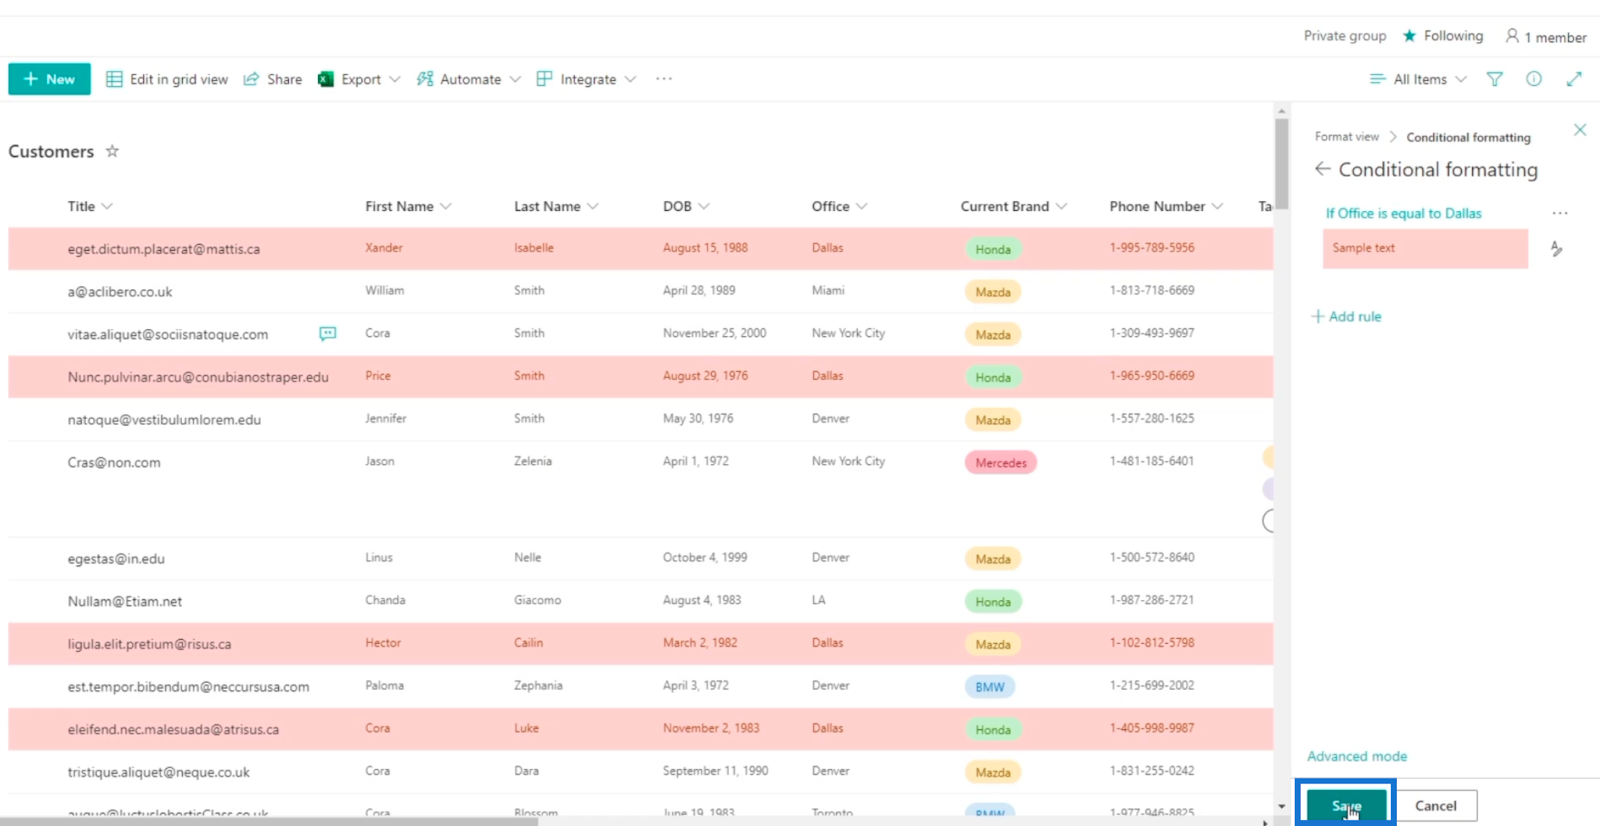Screen dimensions: 1600x826
Task: Open the toolbar more options ellipsis
Action: [664, 79]
